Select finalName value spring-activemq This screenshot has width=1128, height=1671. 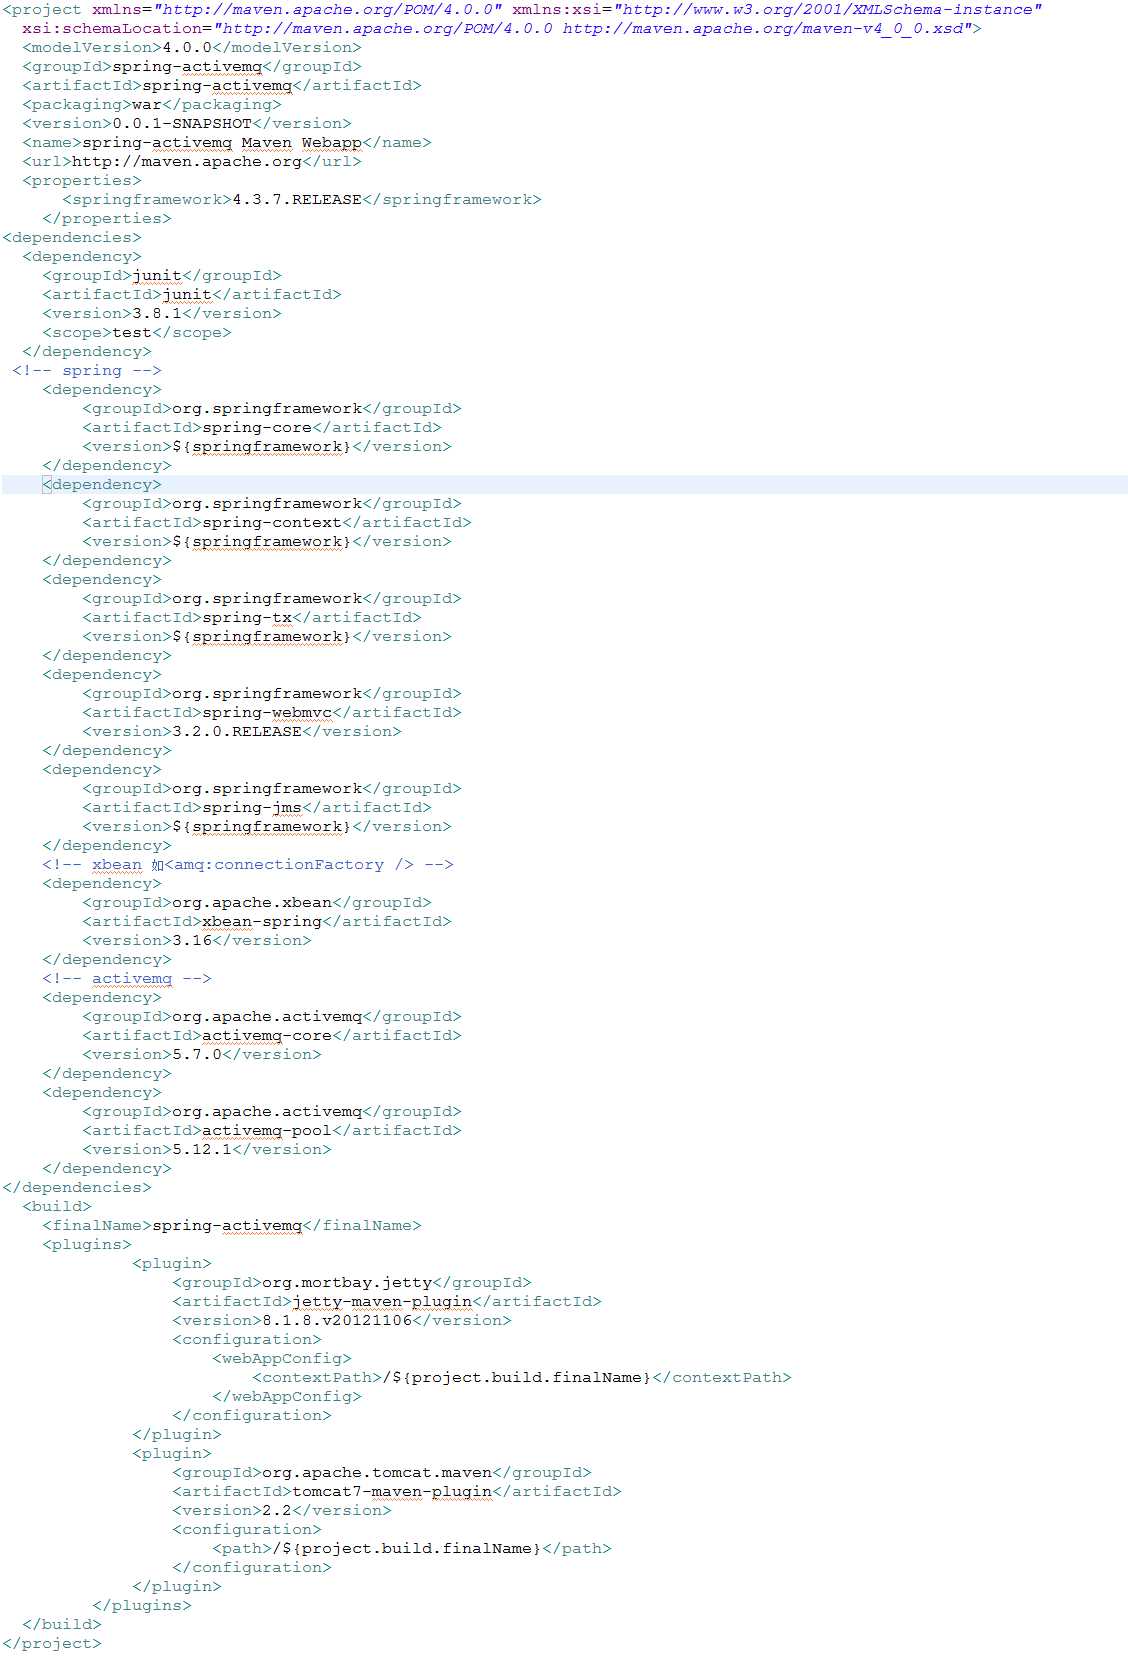227,1225
